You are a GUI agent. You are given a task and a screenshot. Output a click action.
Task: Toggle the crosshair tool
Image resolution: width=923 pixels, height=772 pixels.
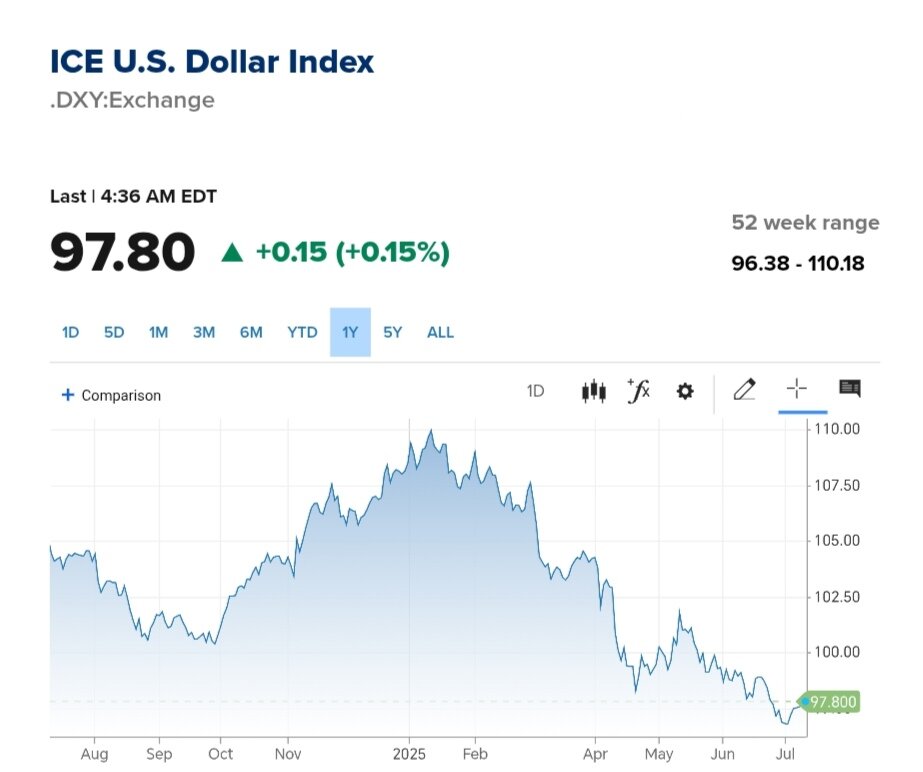[797, 389]
